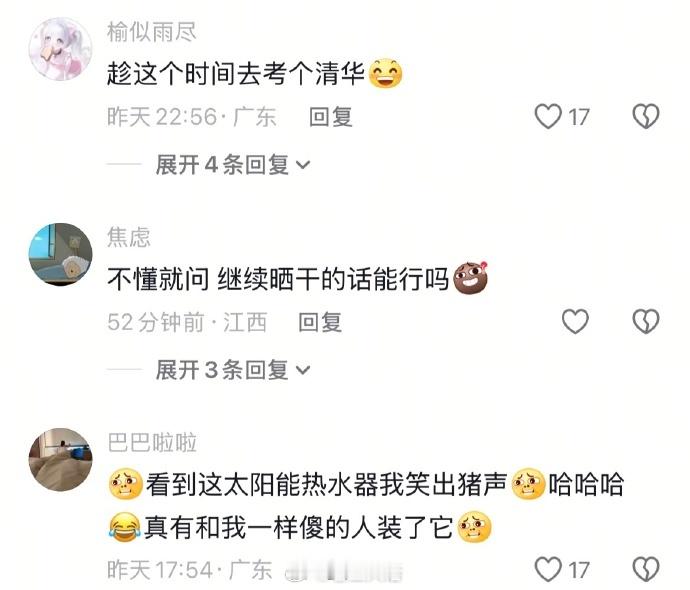Like the 巴巴啦啦 solar water heater comment

click(x=548, y=569)
